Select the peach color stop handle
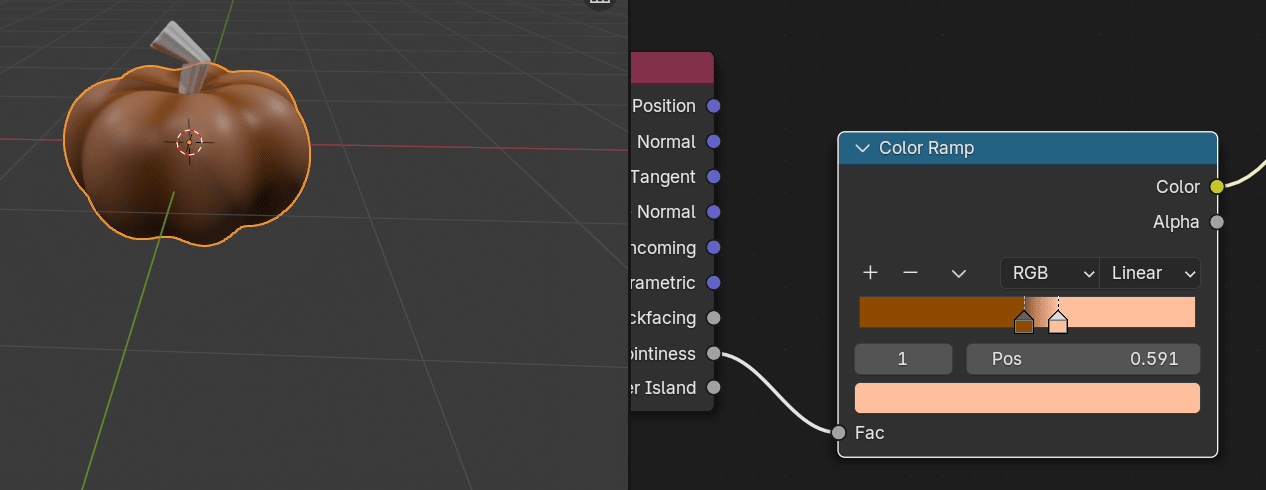The image size is (1266, 490). pyautogui.click(x=1058, y=323)
